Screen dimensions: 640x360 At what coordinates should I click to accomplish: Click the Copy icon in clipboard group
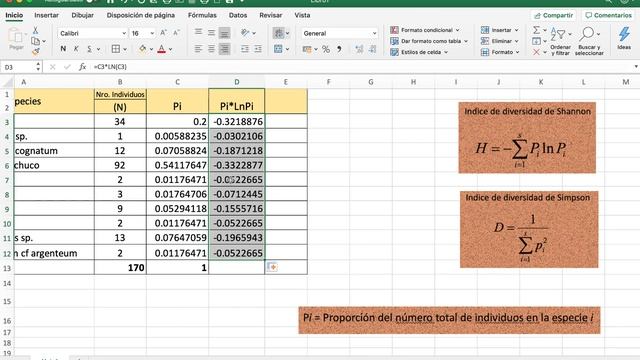click(x=36, y=41)
